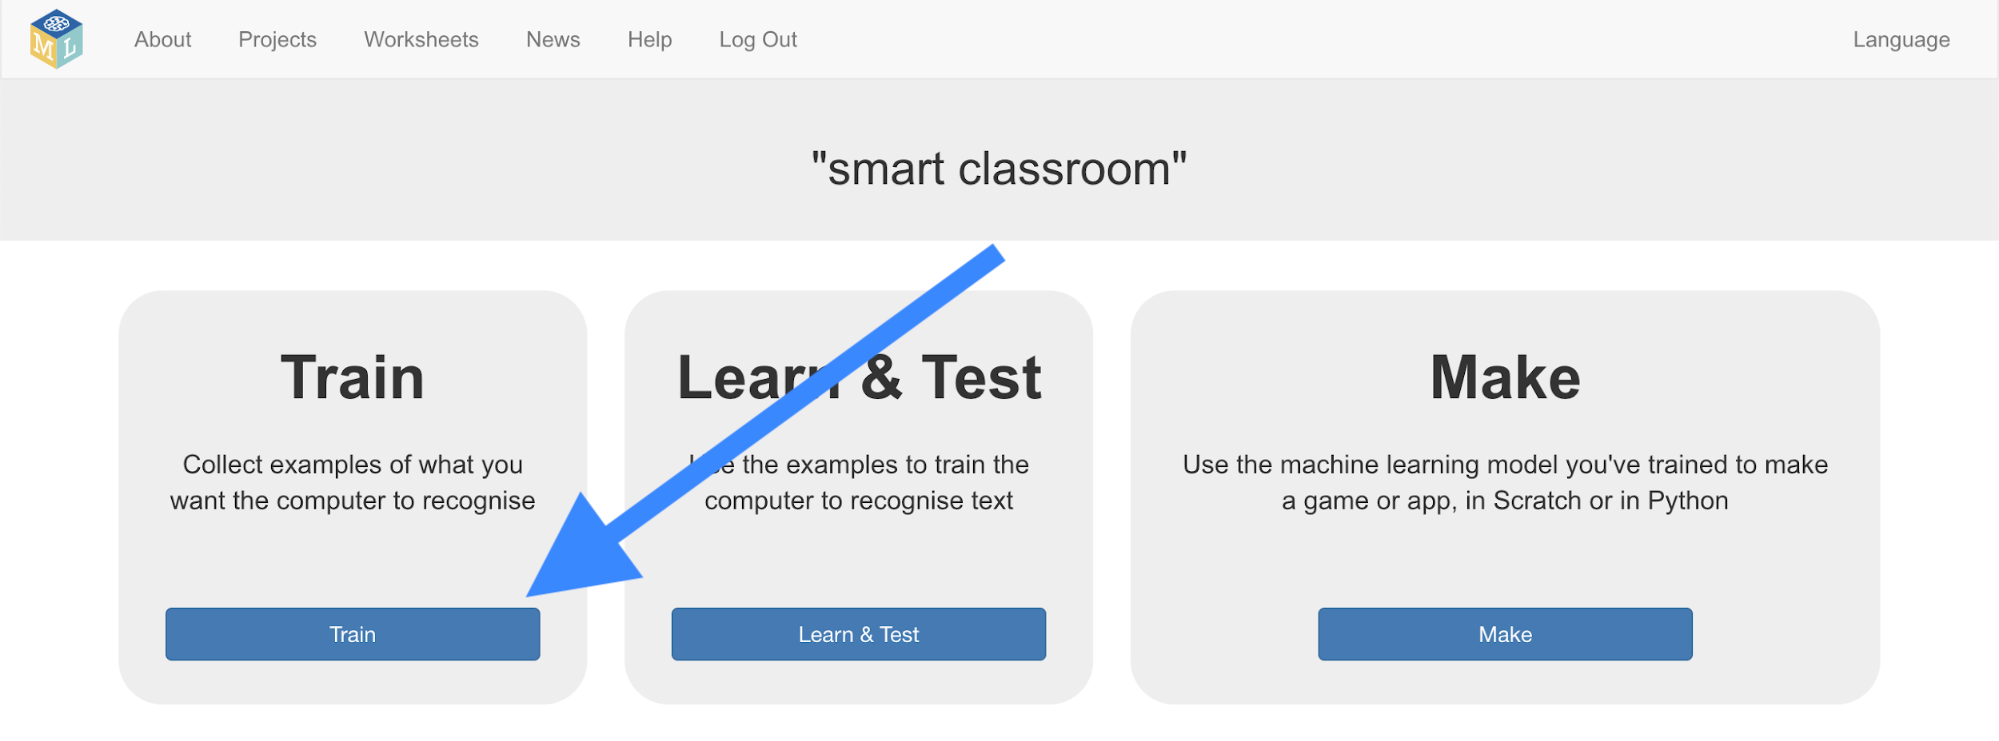Open the News section
1999x741 pixels.
552,39
